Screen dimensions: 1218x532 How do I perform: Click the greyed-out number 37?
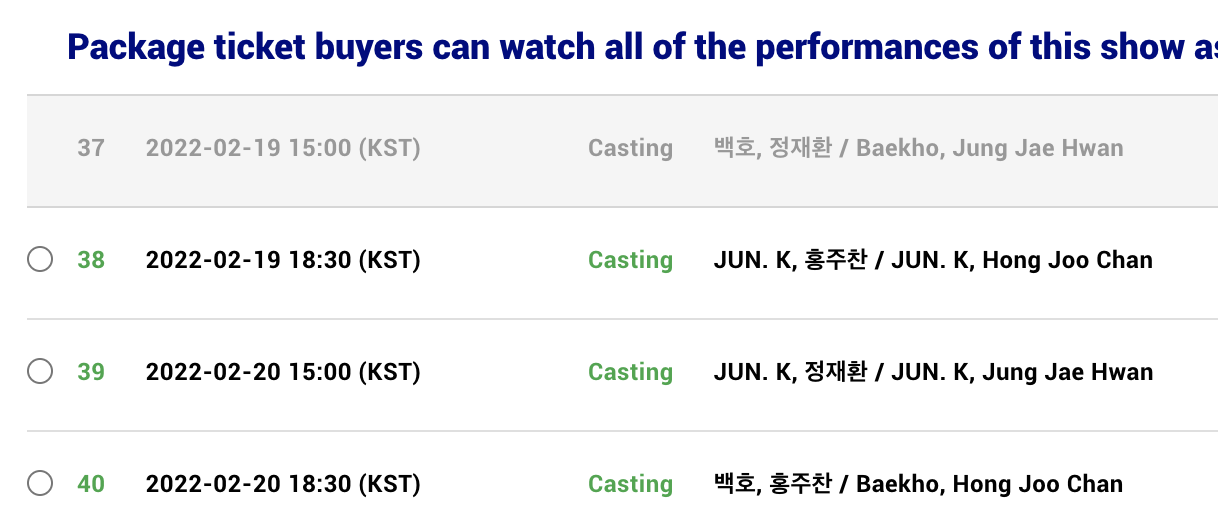91,148
